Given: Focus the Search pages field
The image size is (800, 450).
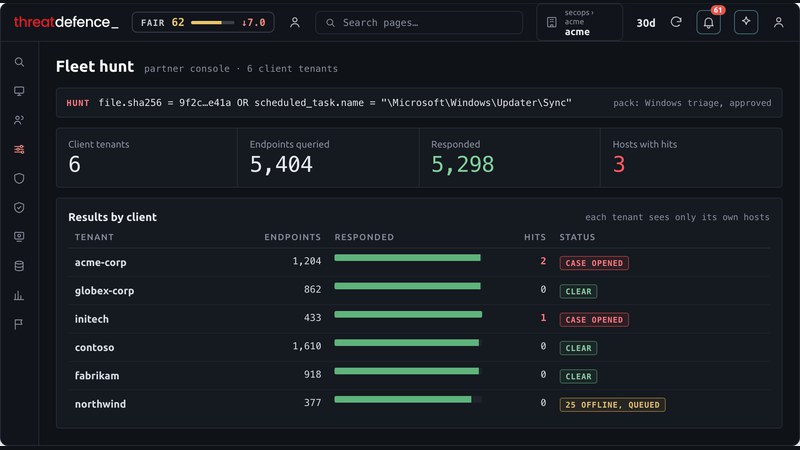Looking at the screenshot, I should click(419, 22).
